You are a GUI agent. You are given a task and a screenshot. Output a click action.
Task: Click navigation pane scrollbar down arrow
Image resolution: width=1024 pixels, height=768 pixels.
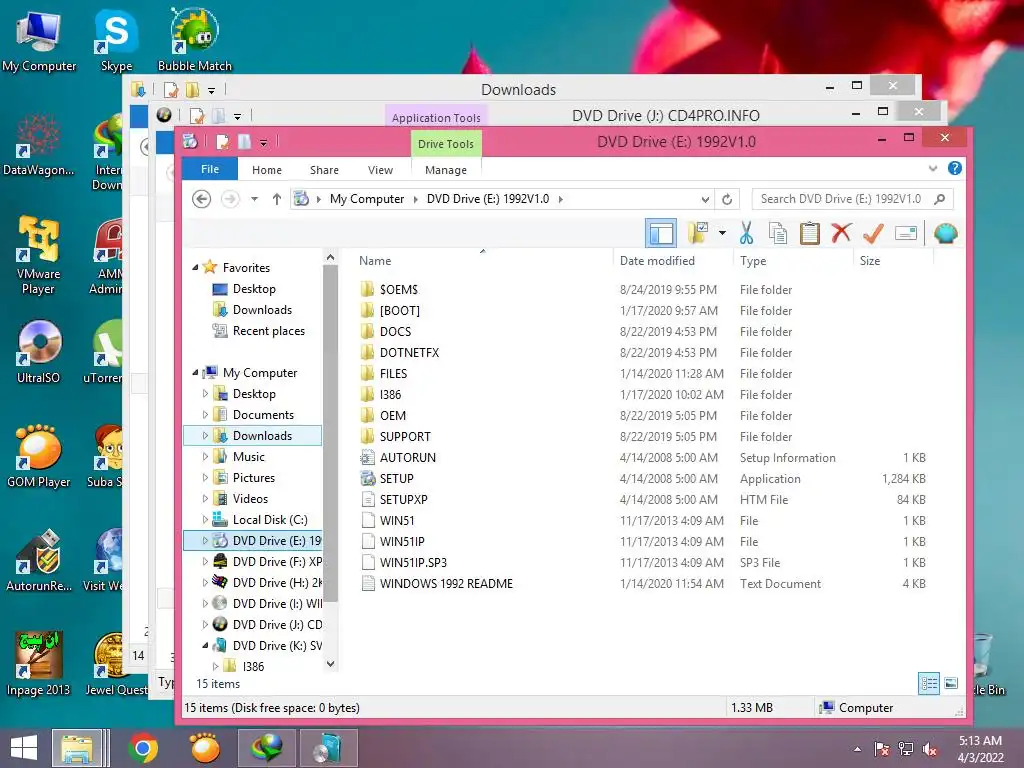330,664
